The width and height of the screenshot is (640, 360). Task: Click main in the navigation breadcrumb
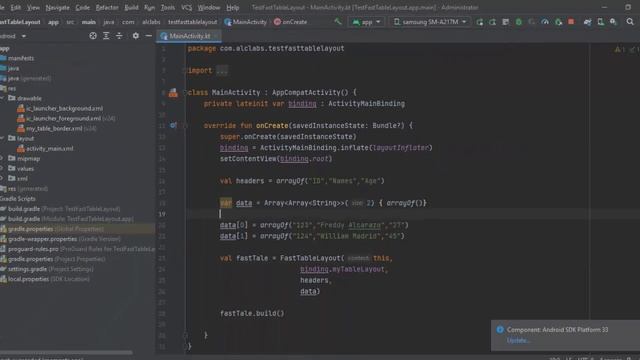point(89,22)
